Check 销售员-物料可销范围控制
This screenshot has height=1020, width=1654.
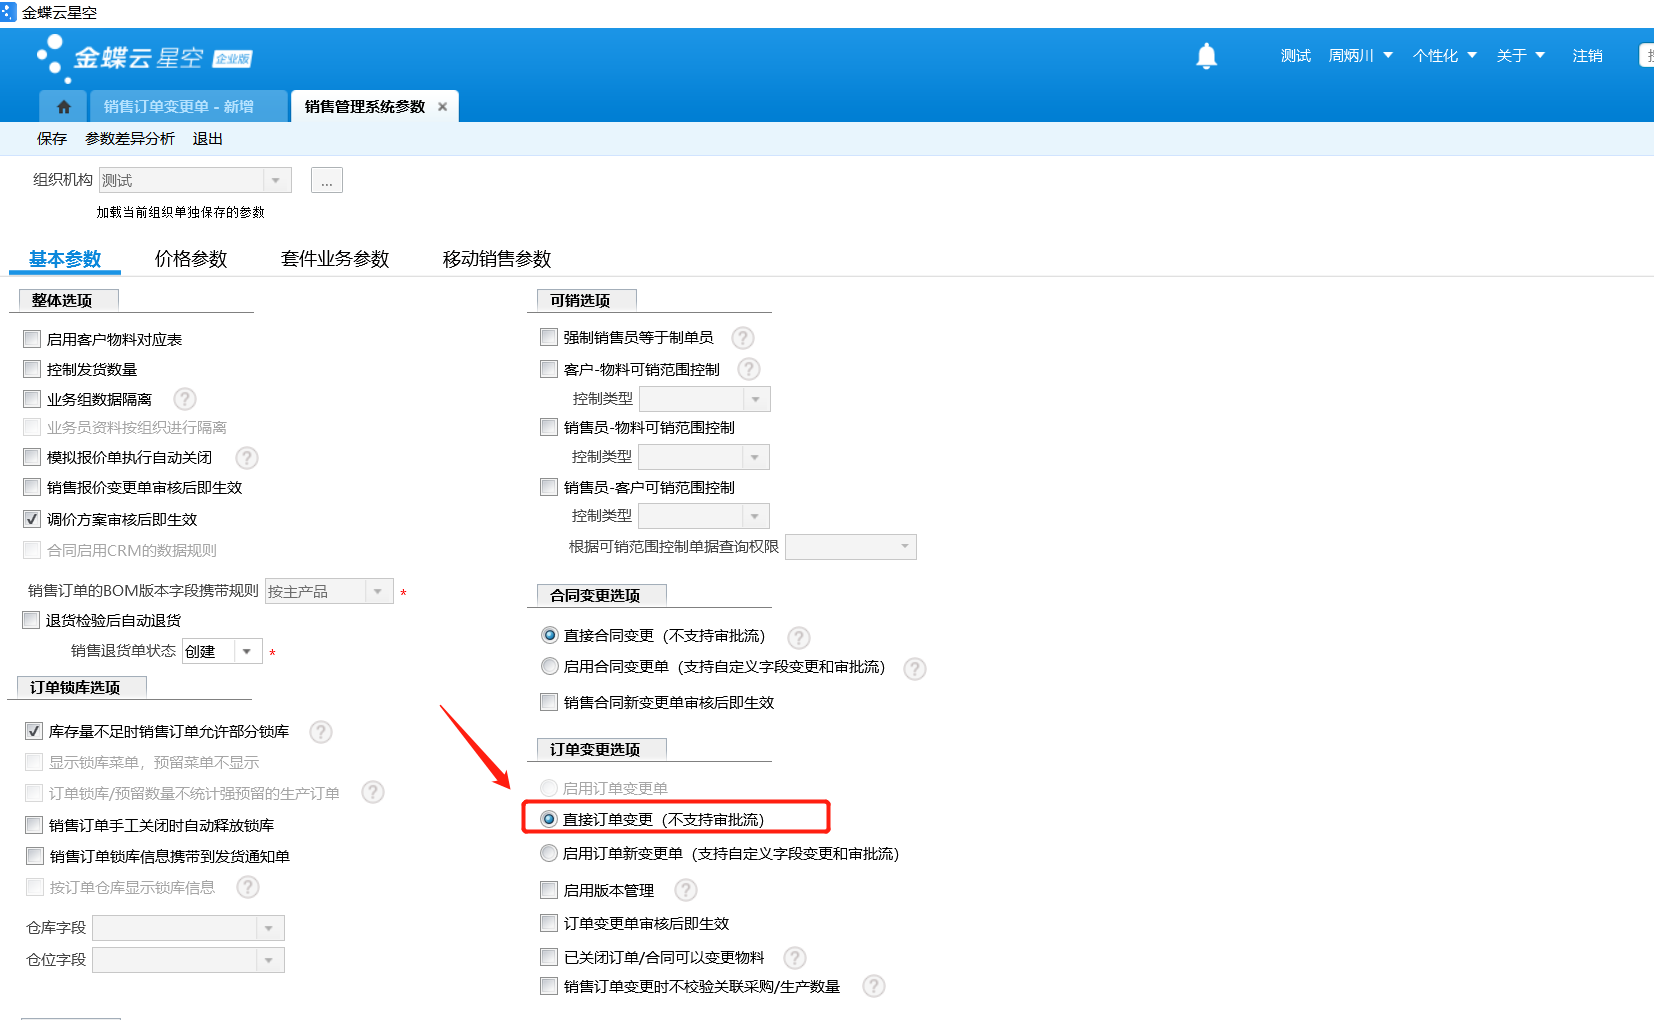[x=549, y=427]
